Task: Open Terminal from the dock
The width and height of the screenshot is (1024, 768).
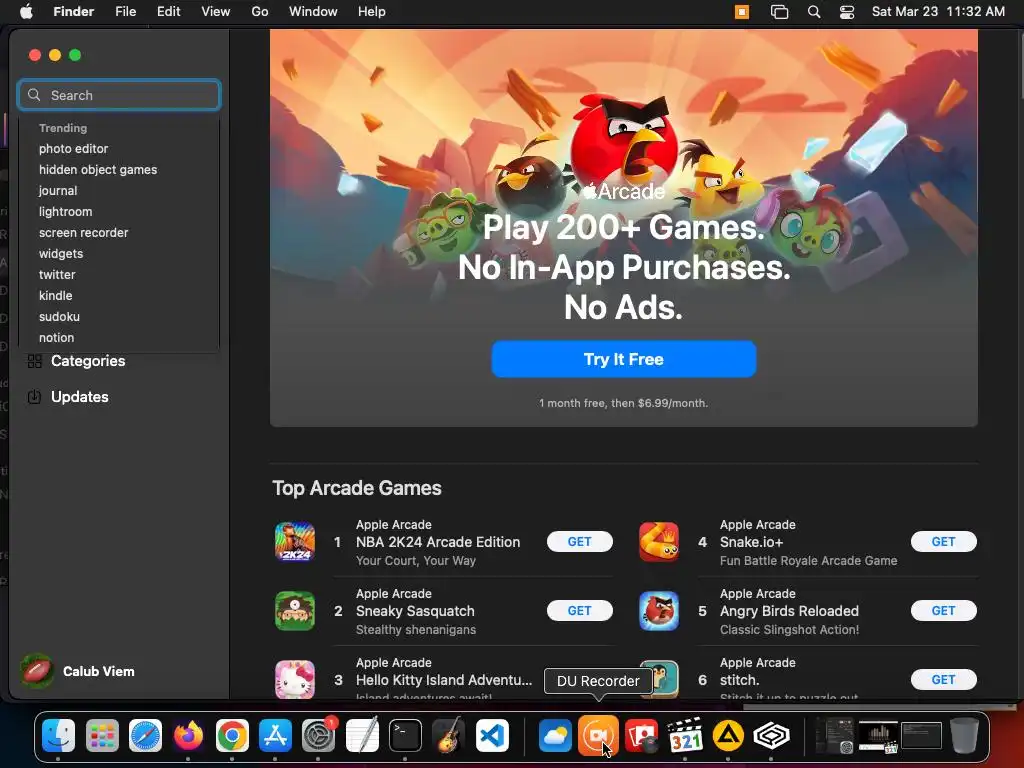Action: coord(405,736)
